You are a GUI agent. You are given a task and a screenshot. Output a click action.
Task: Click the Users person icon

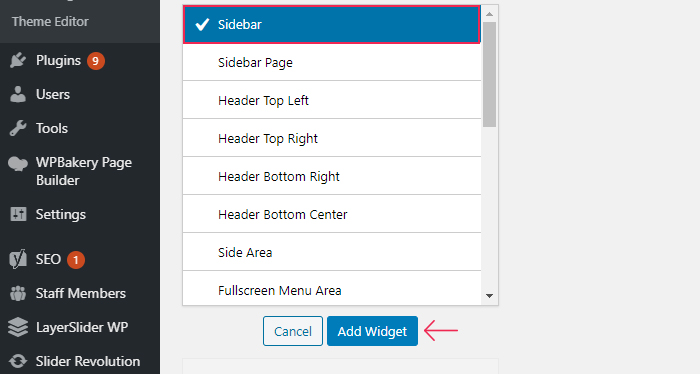(x=18, y=94)
